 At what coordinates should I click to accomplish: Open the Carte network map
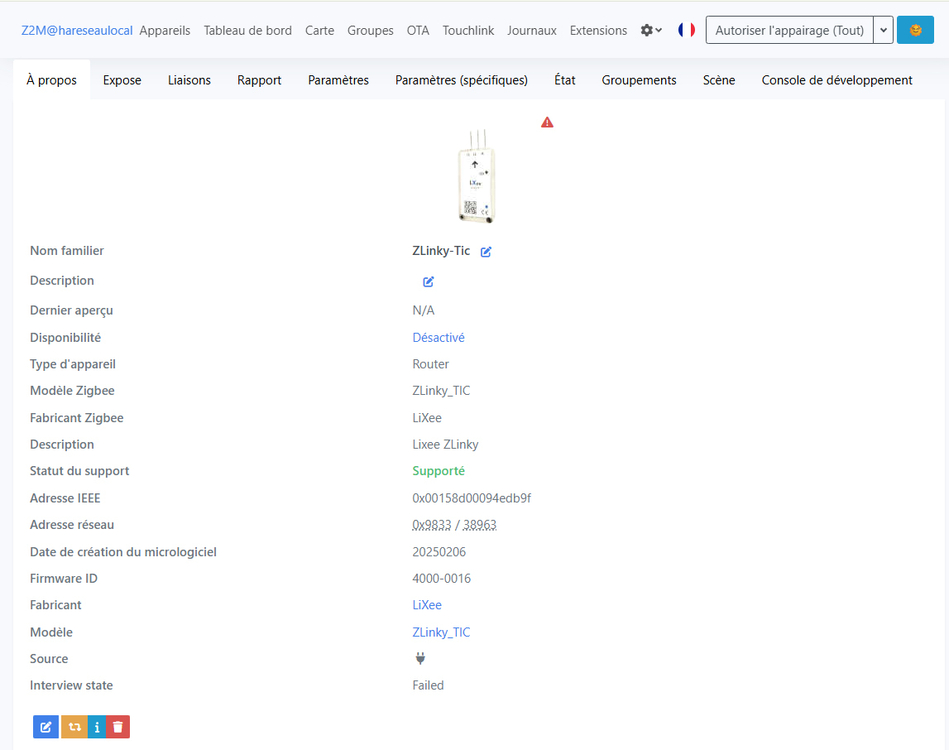[x=320, y=30]
